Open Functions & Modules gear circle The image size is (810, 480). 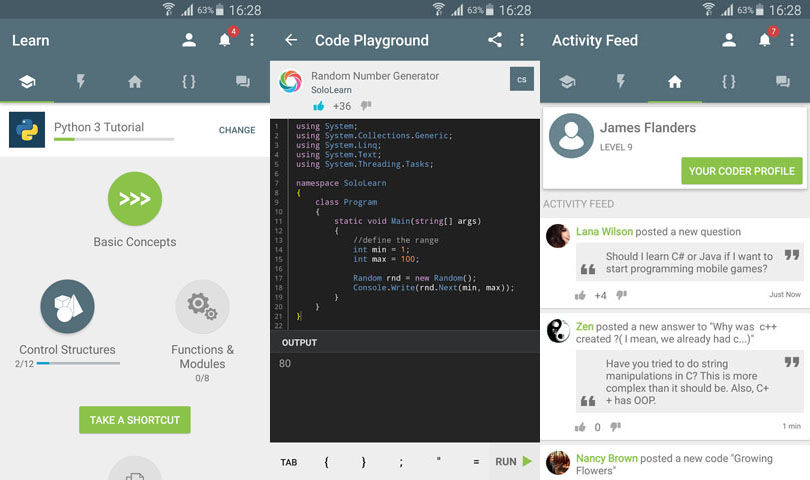(202, 306)
